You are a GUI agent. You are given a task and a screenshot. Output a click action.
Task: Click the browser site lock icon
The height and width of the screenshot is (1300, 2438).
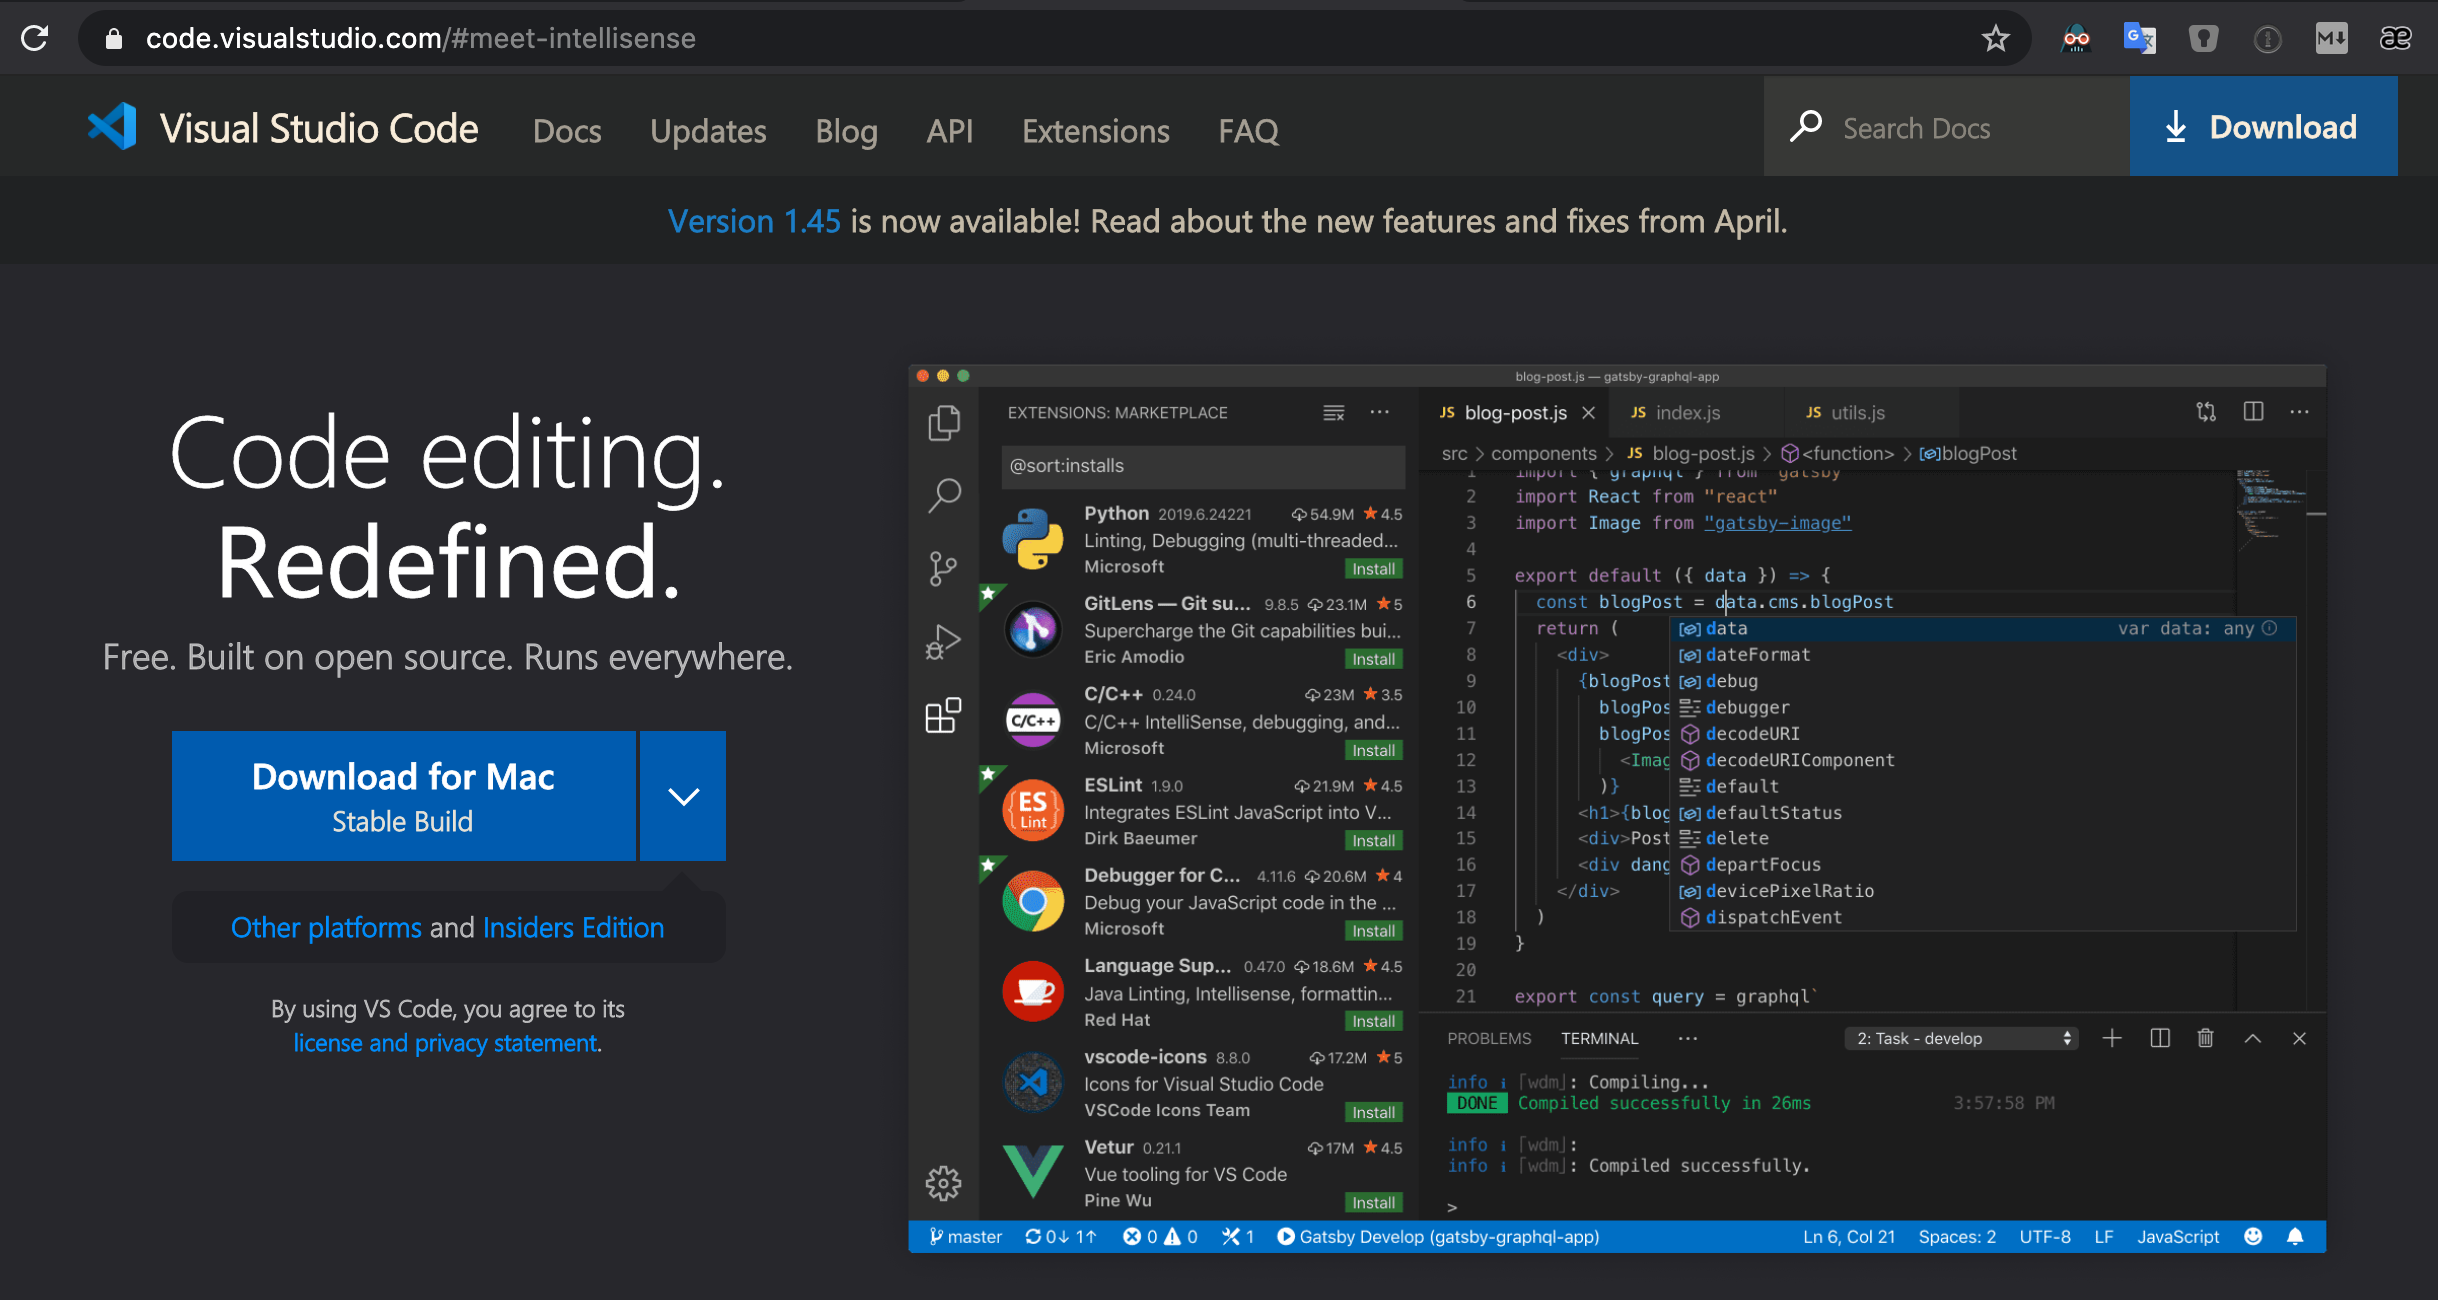113,39
